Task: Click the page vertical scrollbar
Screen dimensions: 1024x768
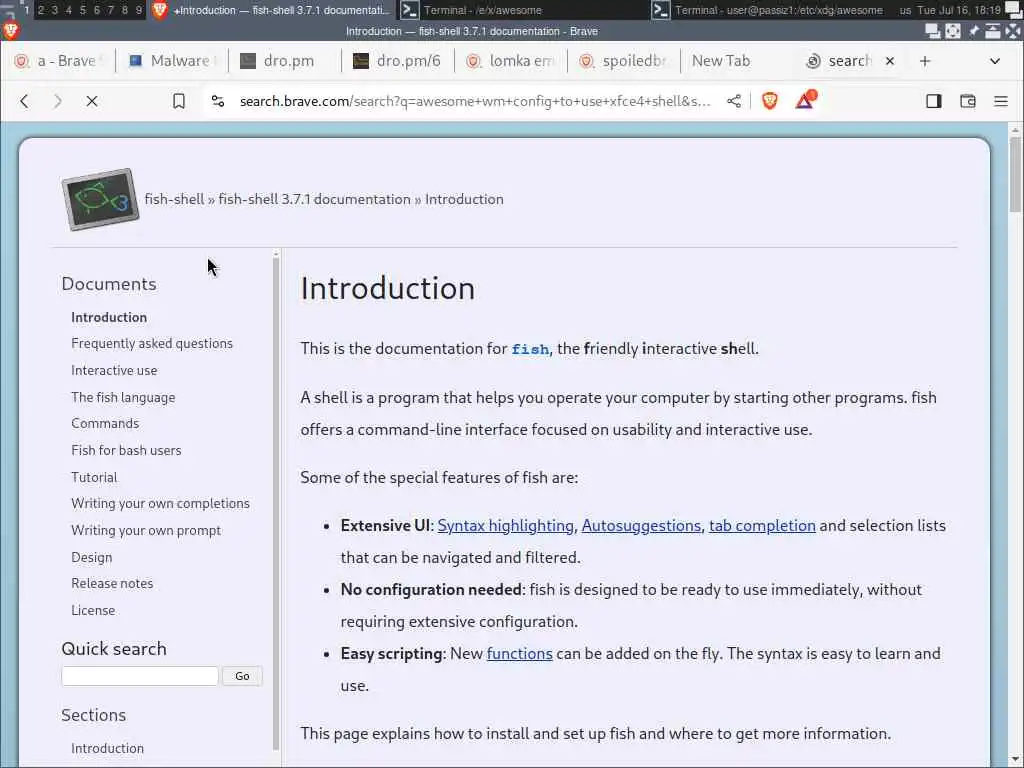Action: [1015, 174]
